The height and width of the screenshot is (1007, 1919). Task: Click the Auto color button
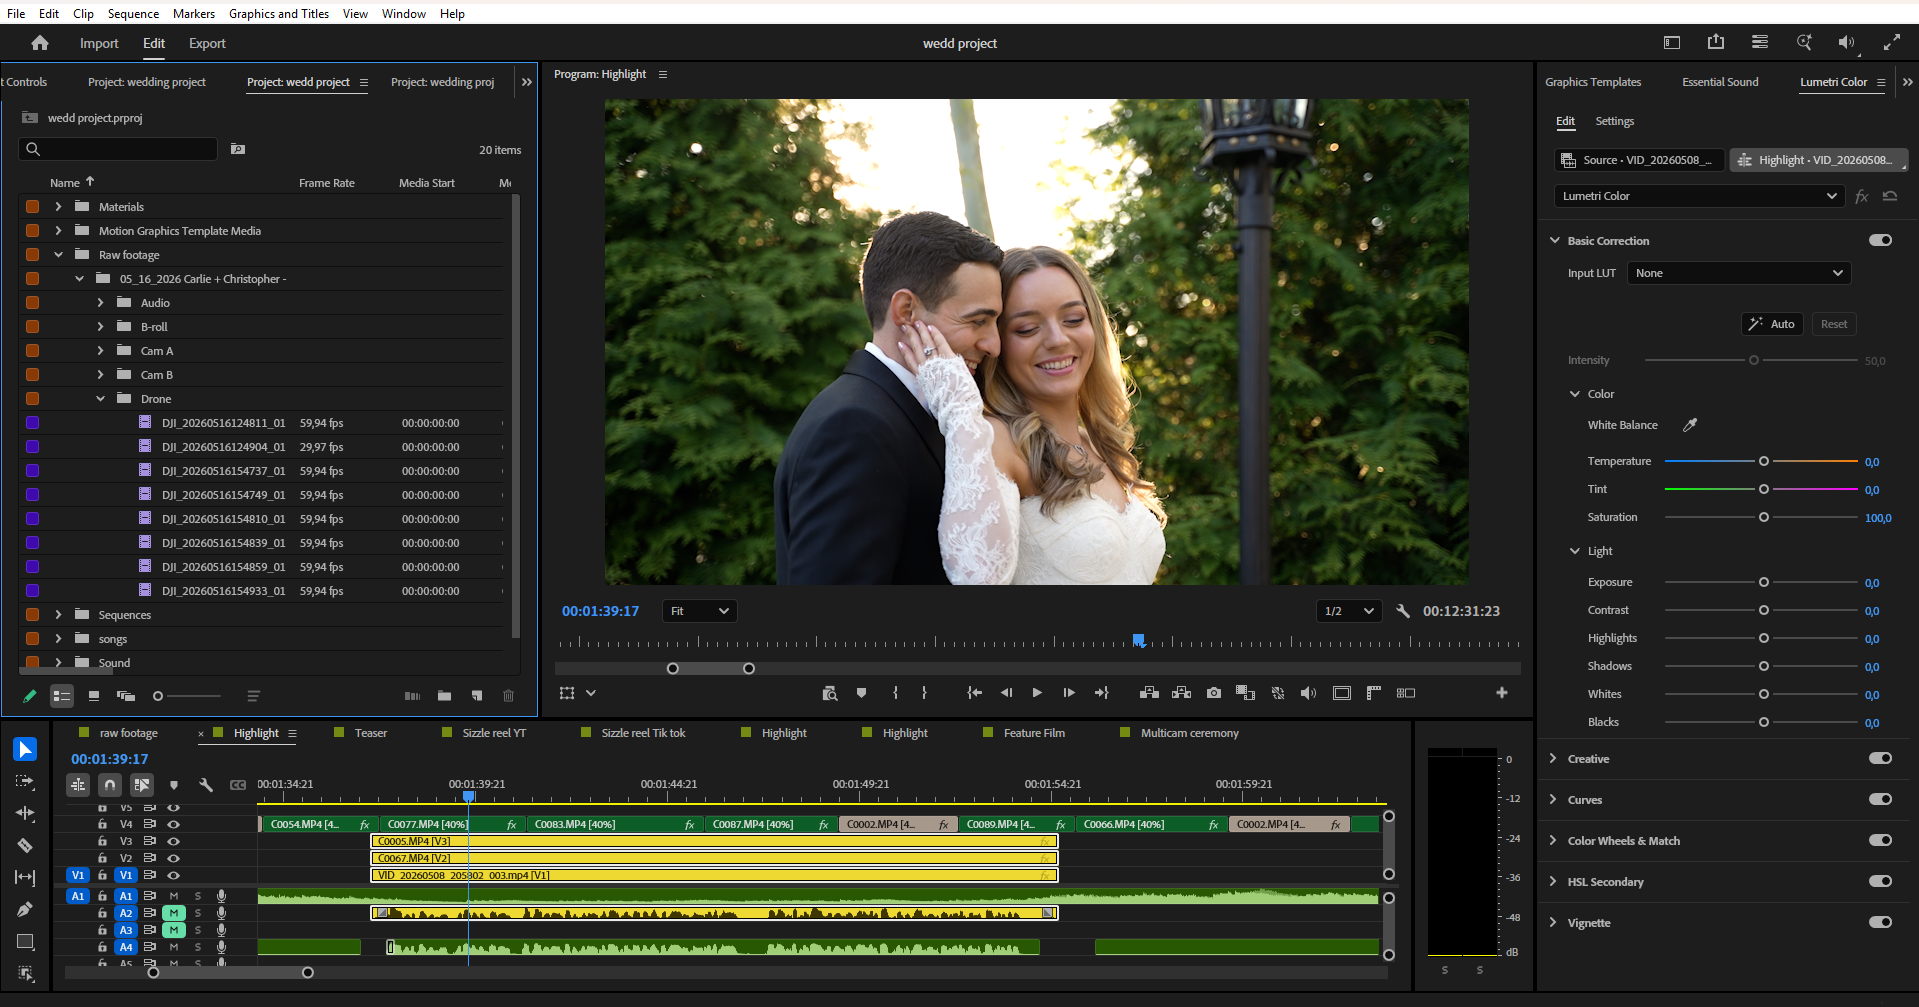tap(1772, 324)
